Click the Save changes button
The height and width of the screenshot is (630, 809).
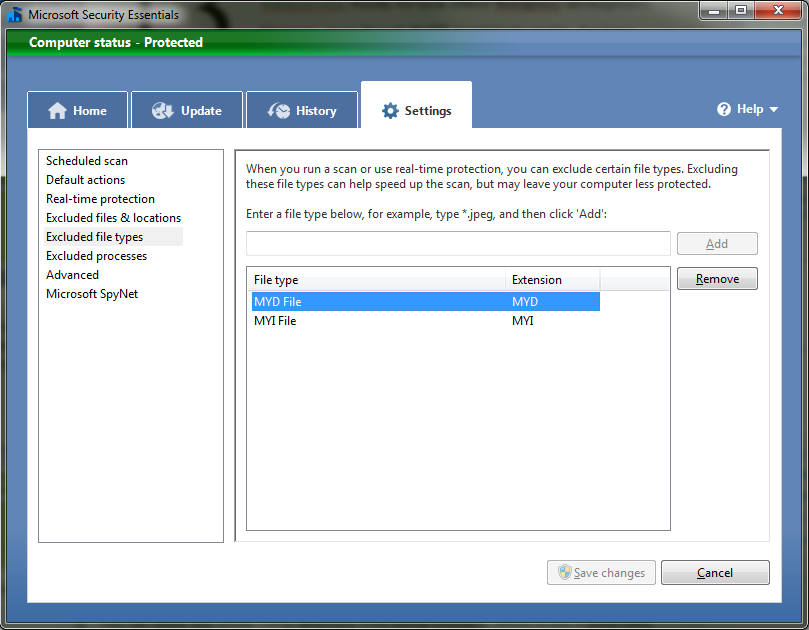point(601,573)
